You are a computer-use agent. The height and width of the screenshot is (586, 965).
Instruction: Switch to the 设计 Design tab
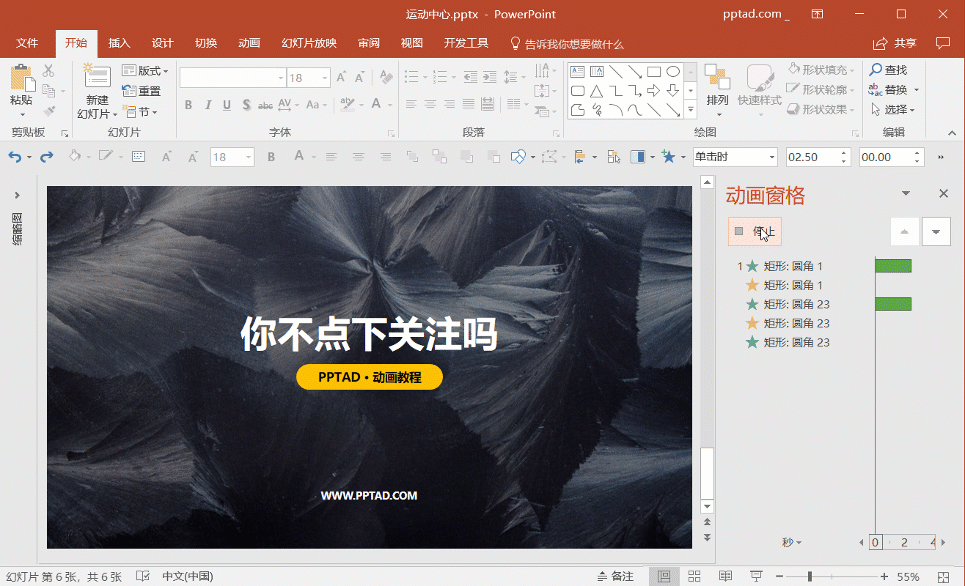[162, 43]
